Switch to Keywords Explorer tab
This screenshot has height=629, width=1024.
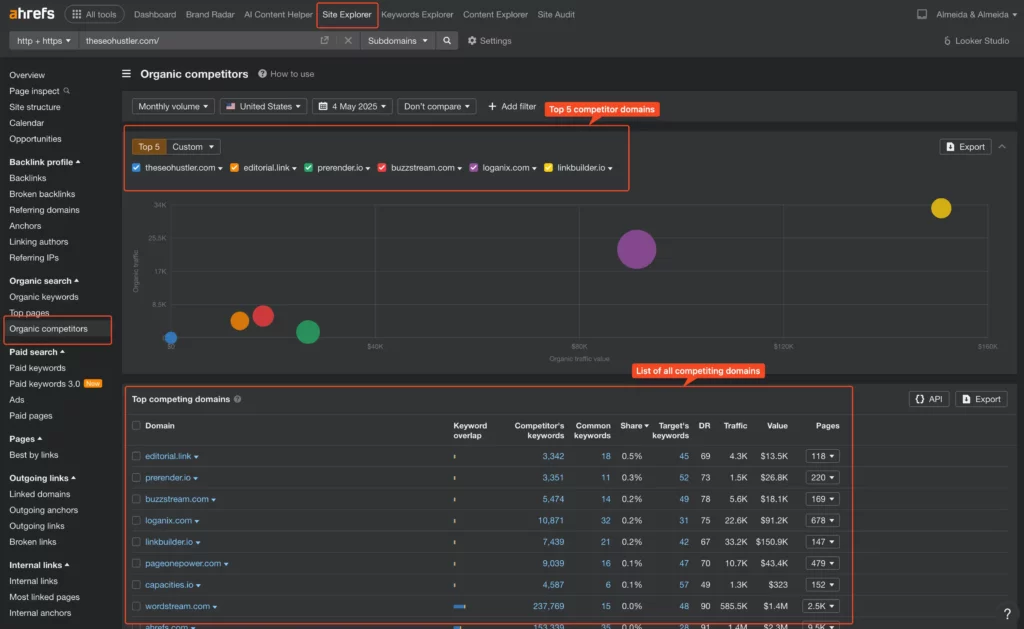click(x=417, y=15)
